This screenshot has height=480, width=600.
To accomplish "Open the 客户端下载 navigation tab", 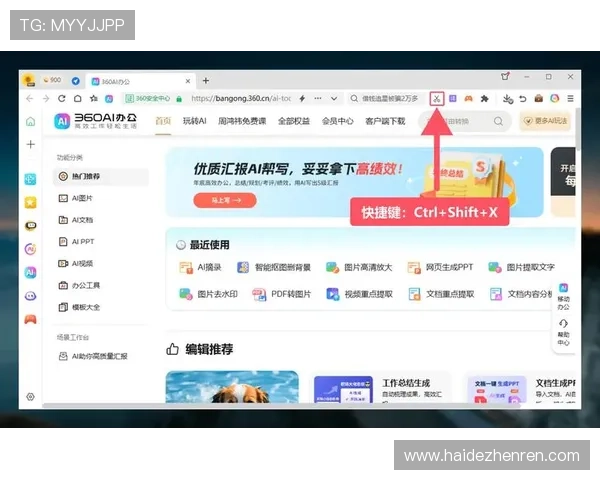I will (385, 121).
